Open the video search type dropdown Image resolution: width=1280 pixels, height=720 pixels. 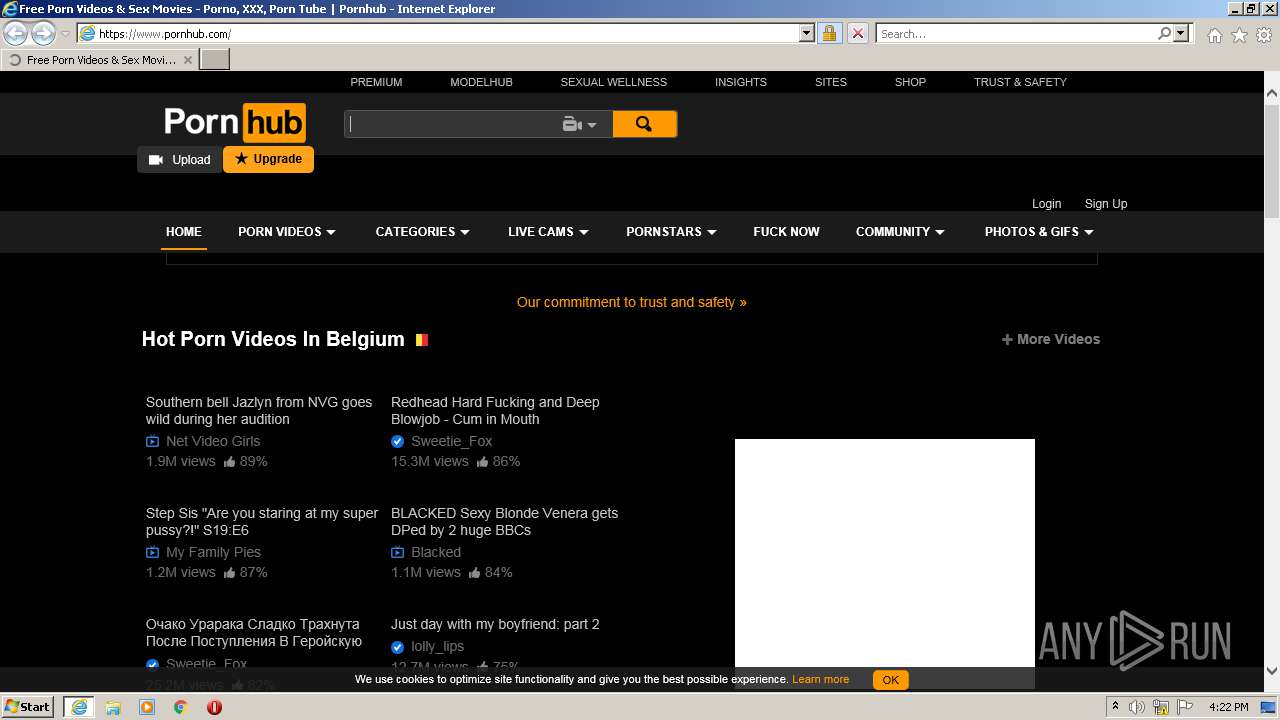(580, 125)
